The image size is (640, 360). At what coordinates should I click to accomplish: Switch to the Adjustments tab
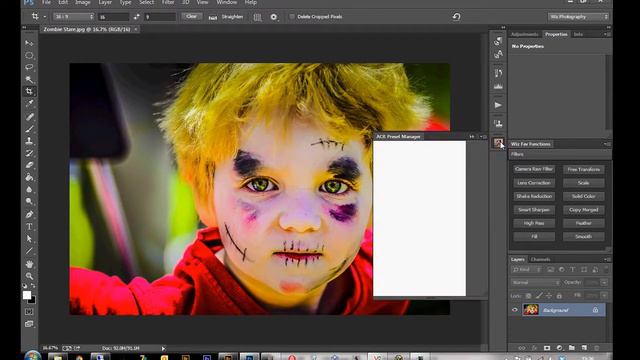click(x=524, y=34)
